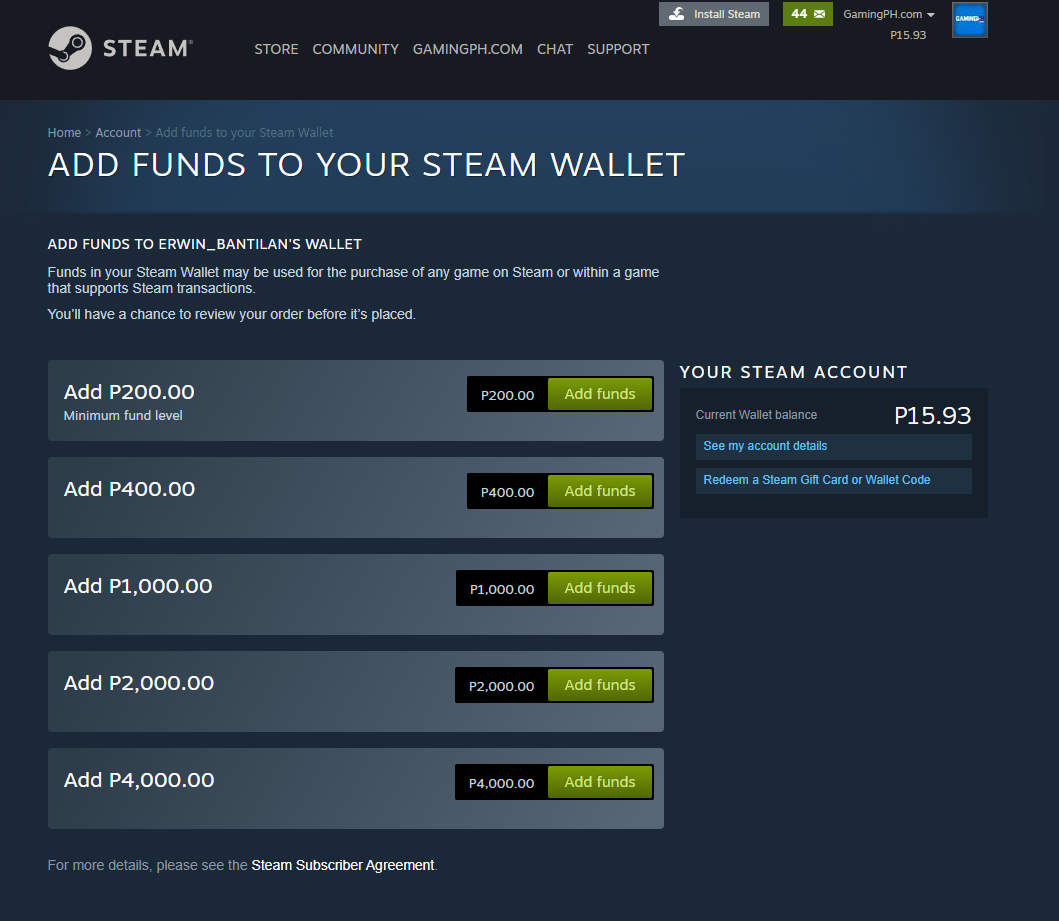Viewport: 1059px width, 921px height.
Task: Navigate to the Home breadcrumb
Action: click(x=64, y=132)
